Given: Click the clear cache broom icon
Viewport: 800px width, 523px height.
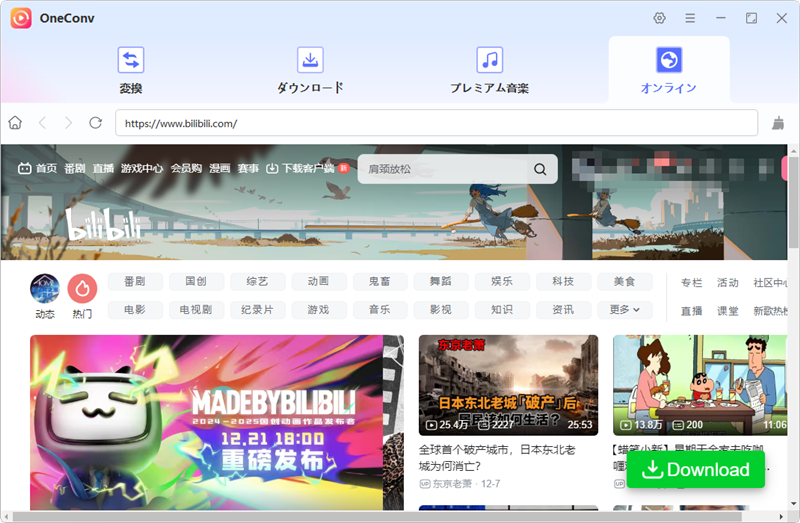Looking at the screenshot, I should pos(778,123).
